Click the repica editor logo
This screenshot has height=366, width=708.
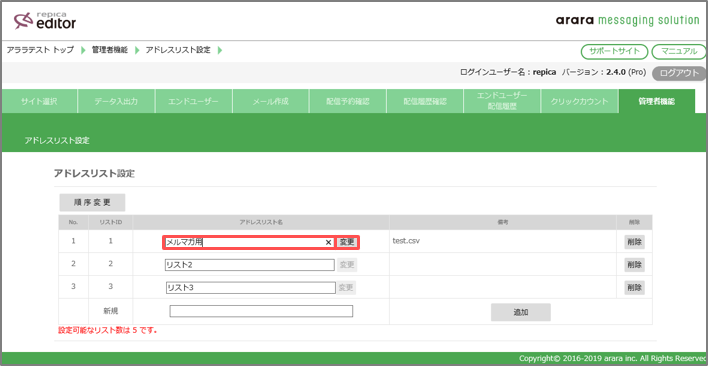[x=44, y=21]
